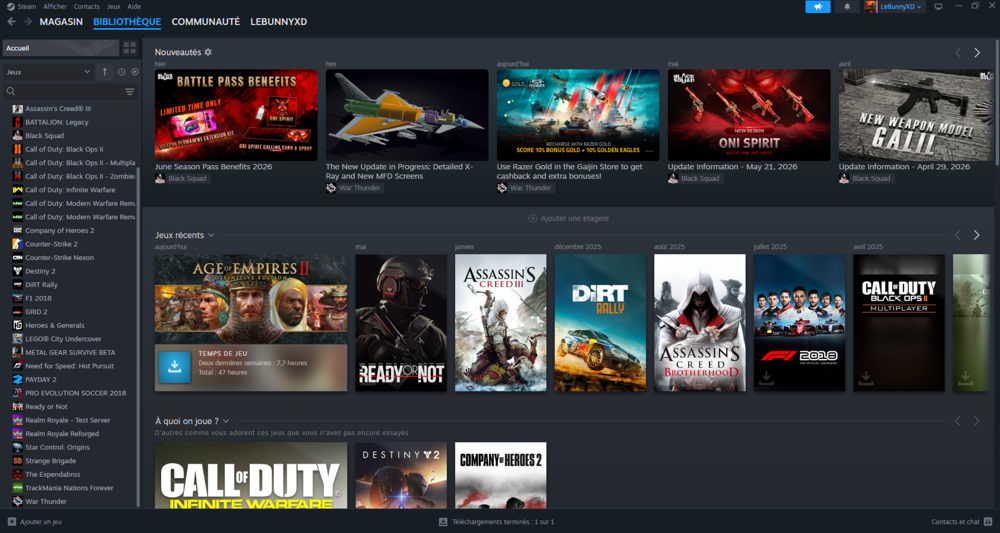Select GRID 2 in game list
1000x533 pixels.
coord(36,312)
